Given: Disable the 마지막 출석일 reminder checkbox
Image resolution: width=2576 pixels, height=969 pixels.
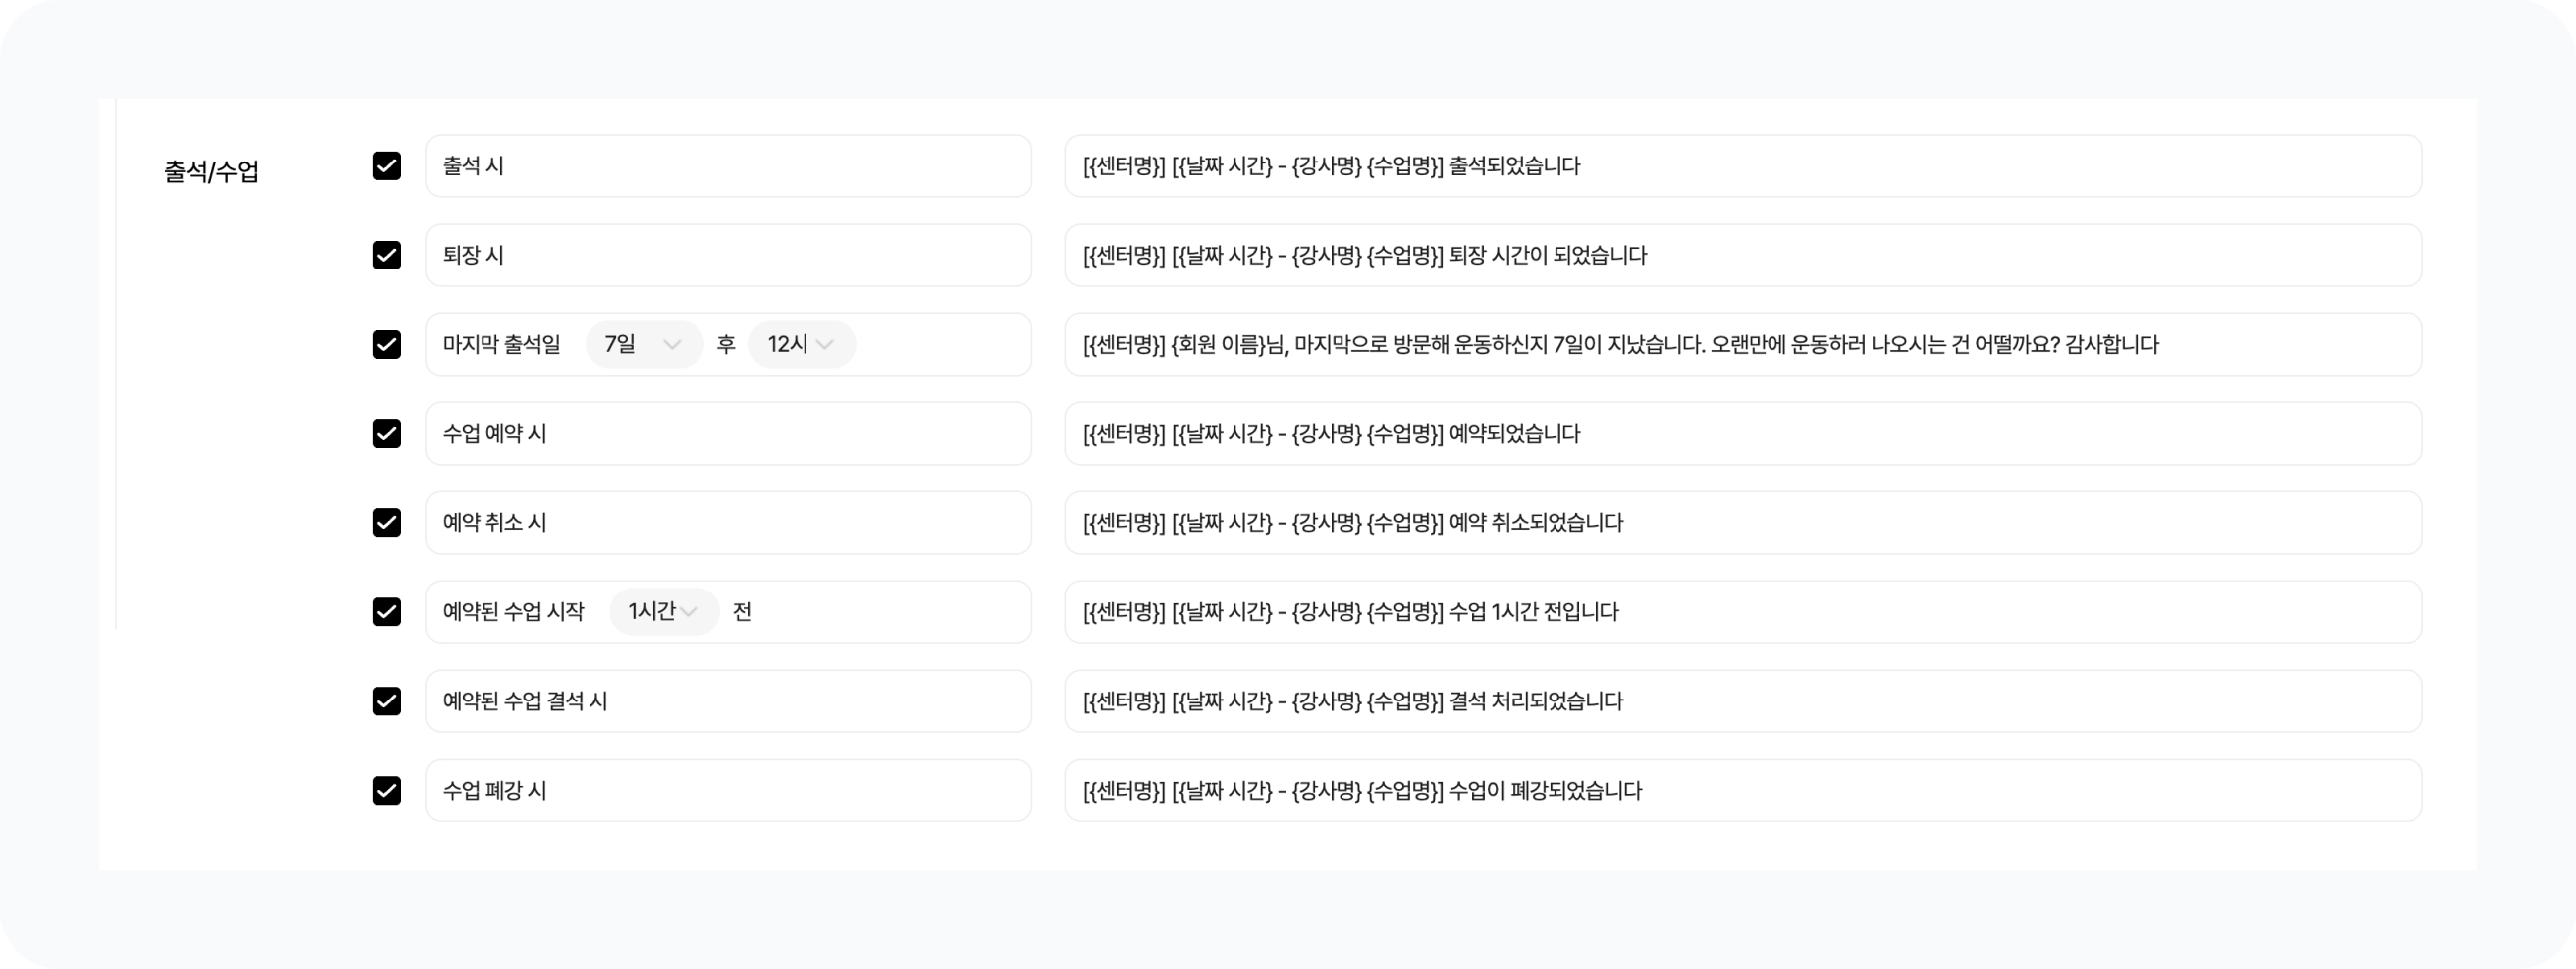Looking at the screenshot, I should point(386,344).
